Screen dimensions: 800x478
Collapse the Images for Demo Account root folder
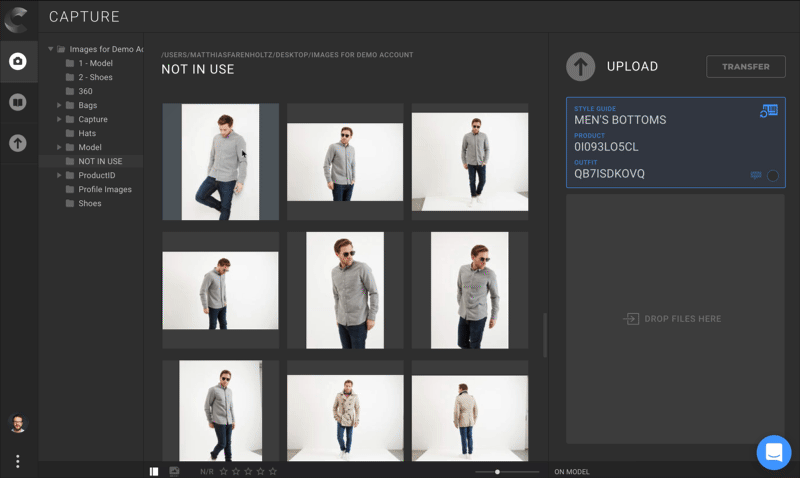[x=51, y=49]
